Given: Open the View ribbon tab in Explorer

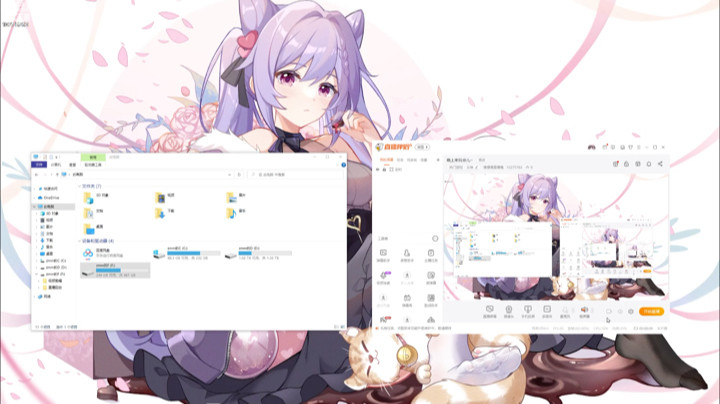Looking at the screenshot, I should [73, 164].
